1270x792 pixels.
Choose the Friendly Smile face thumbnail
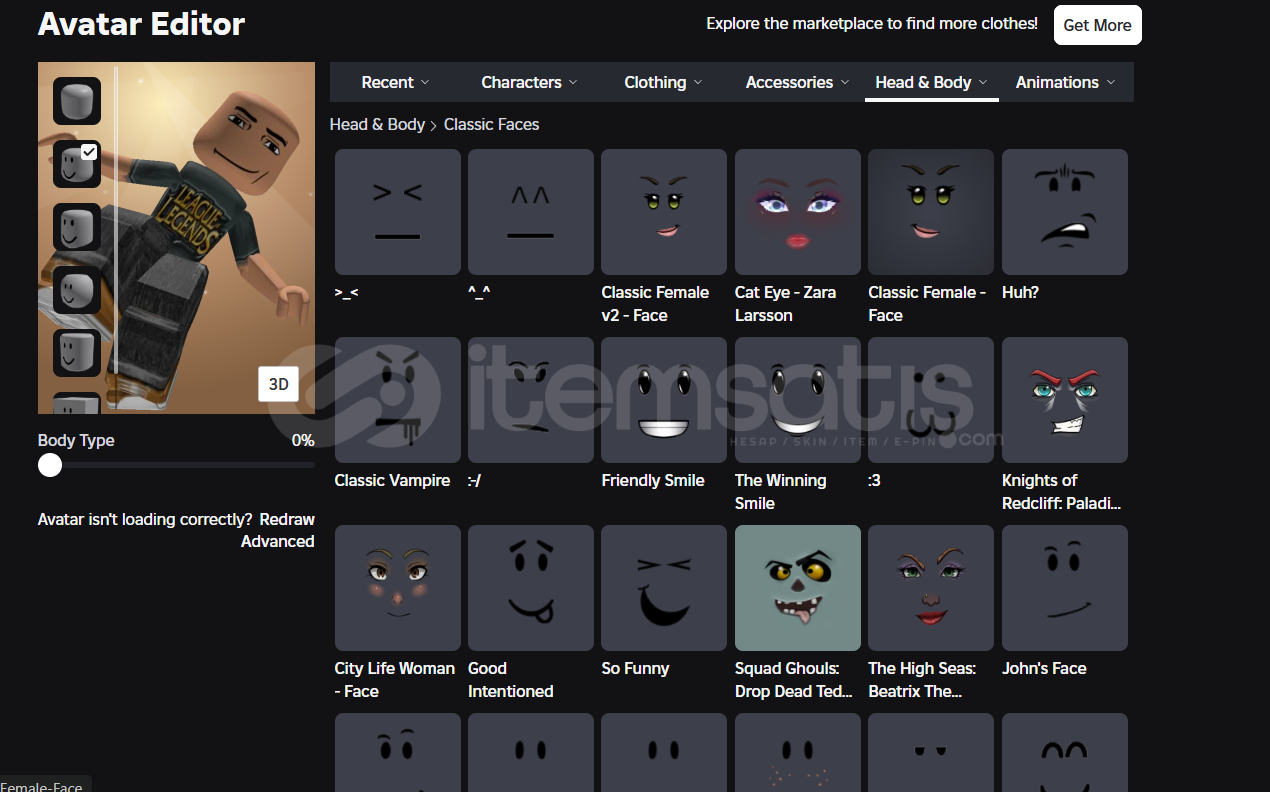tap(664, 400)
